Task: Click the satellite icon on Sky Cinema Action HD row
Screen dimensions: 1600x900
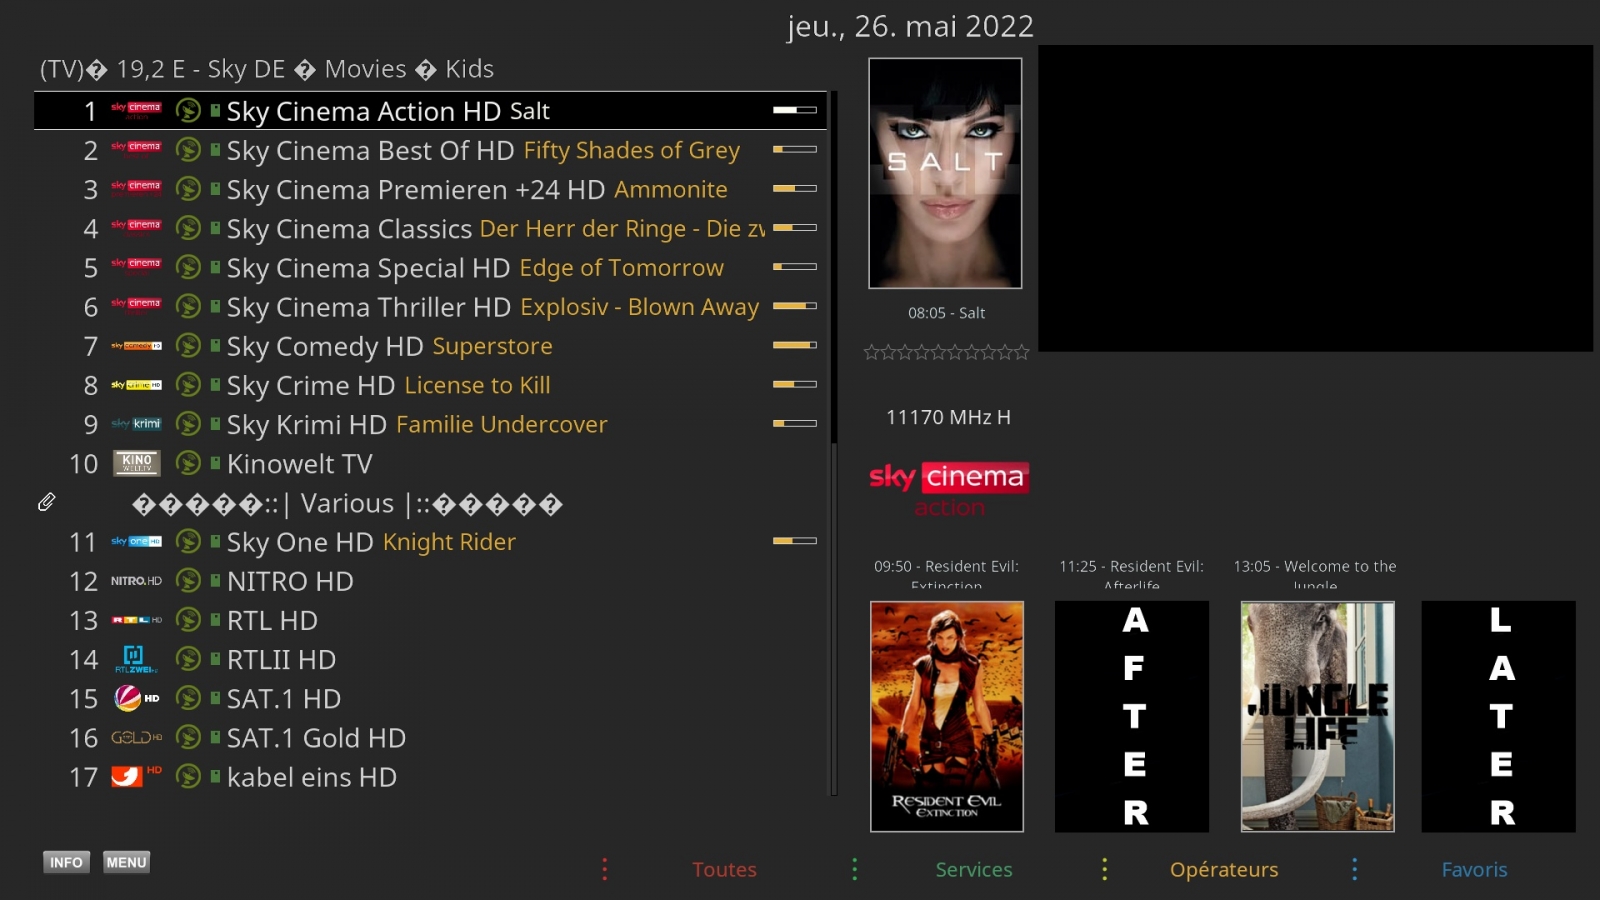Action: [x=188, y=110]
